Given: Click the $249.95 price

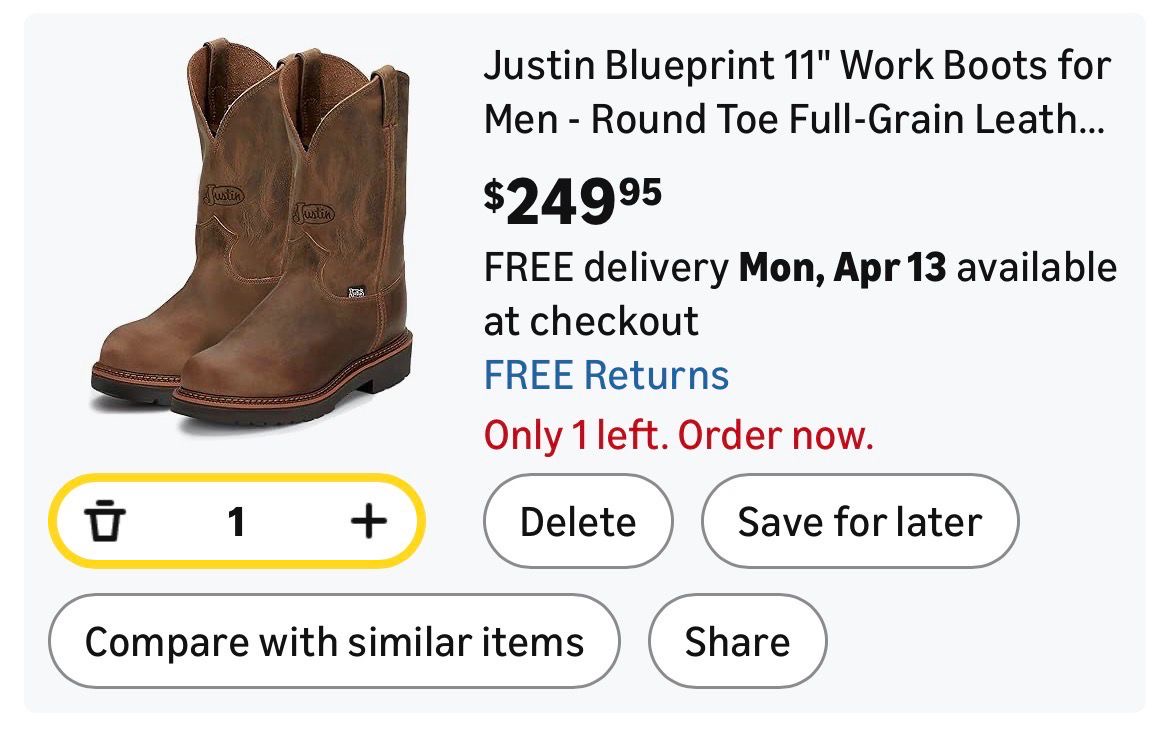Looking at the screenshot, I should [573, 198].
